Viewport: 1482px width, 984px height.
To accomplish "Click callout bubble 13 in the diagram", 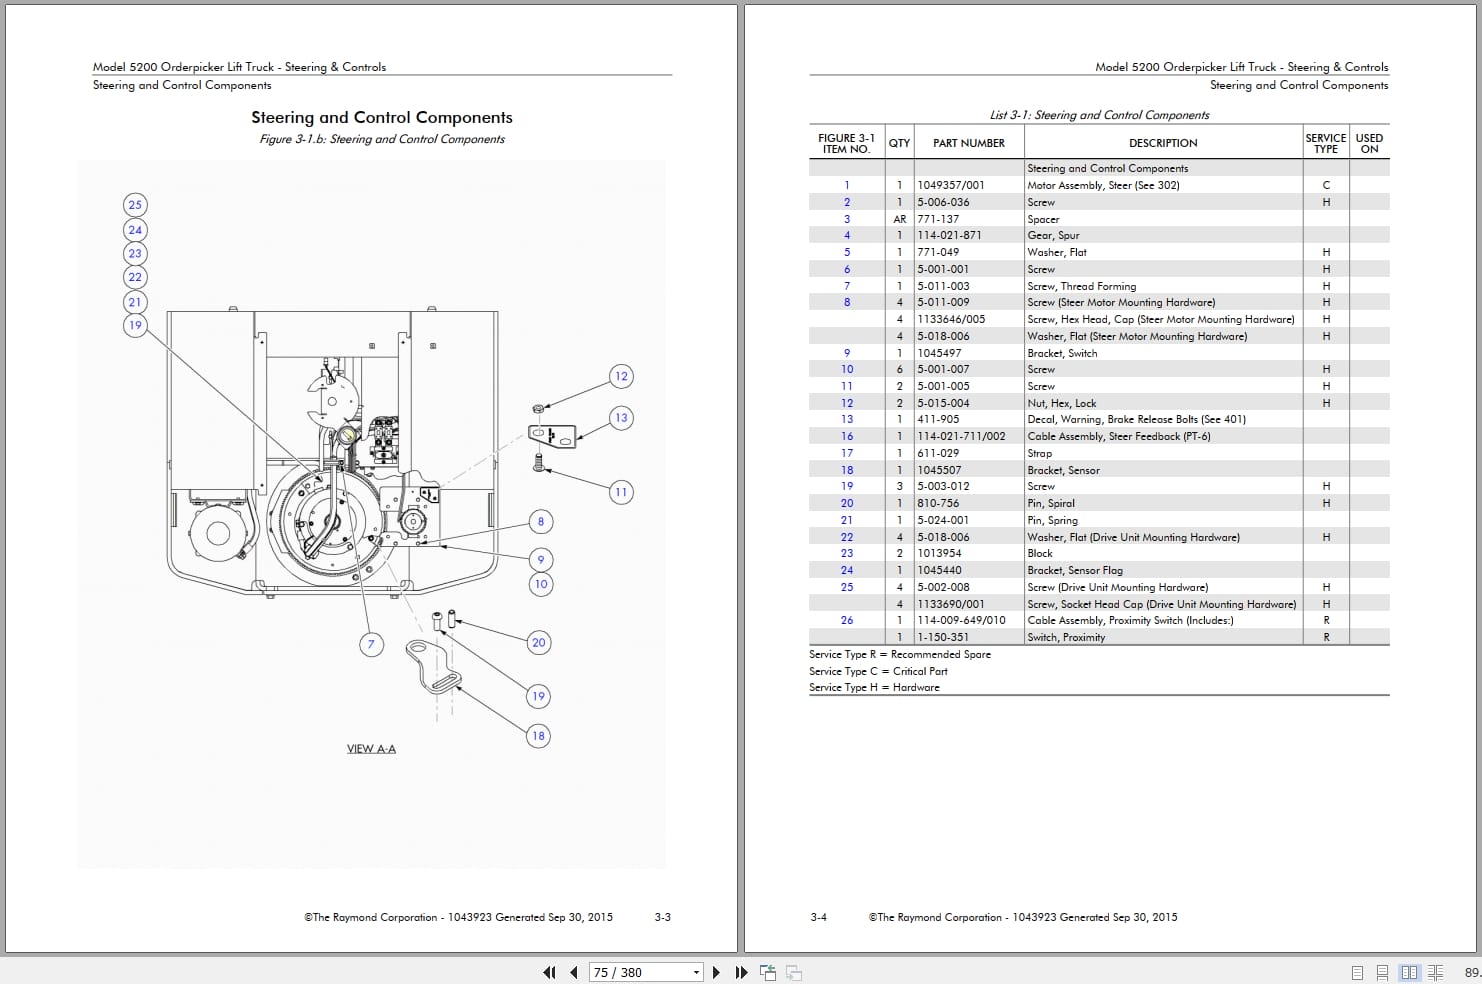I will [x=621, y=418].
